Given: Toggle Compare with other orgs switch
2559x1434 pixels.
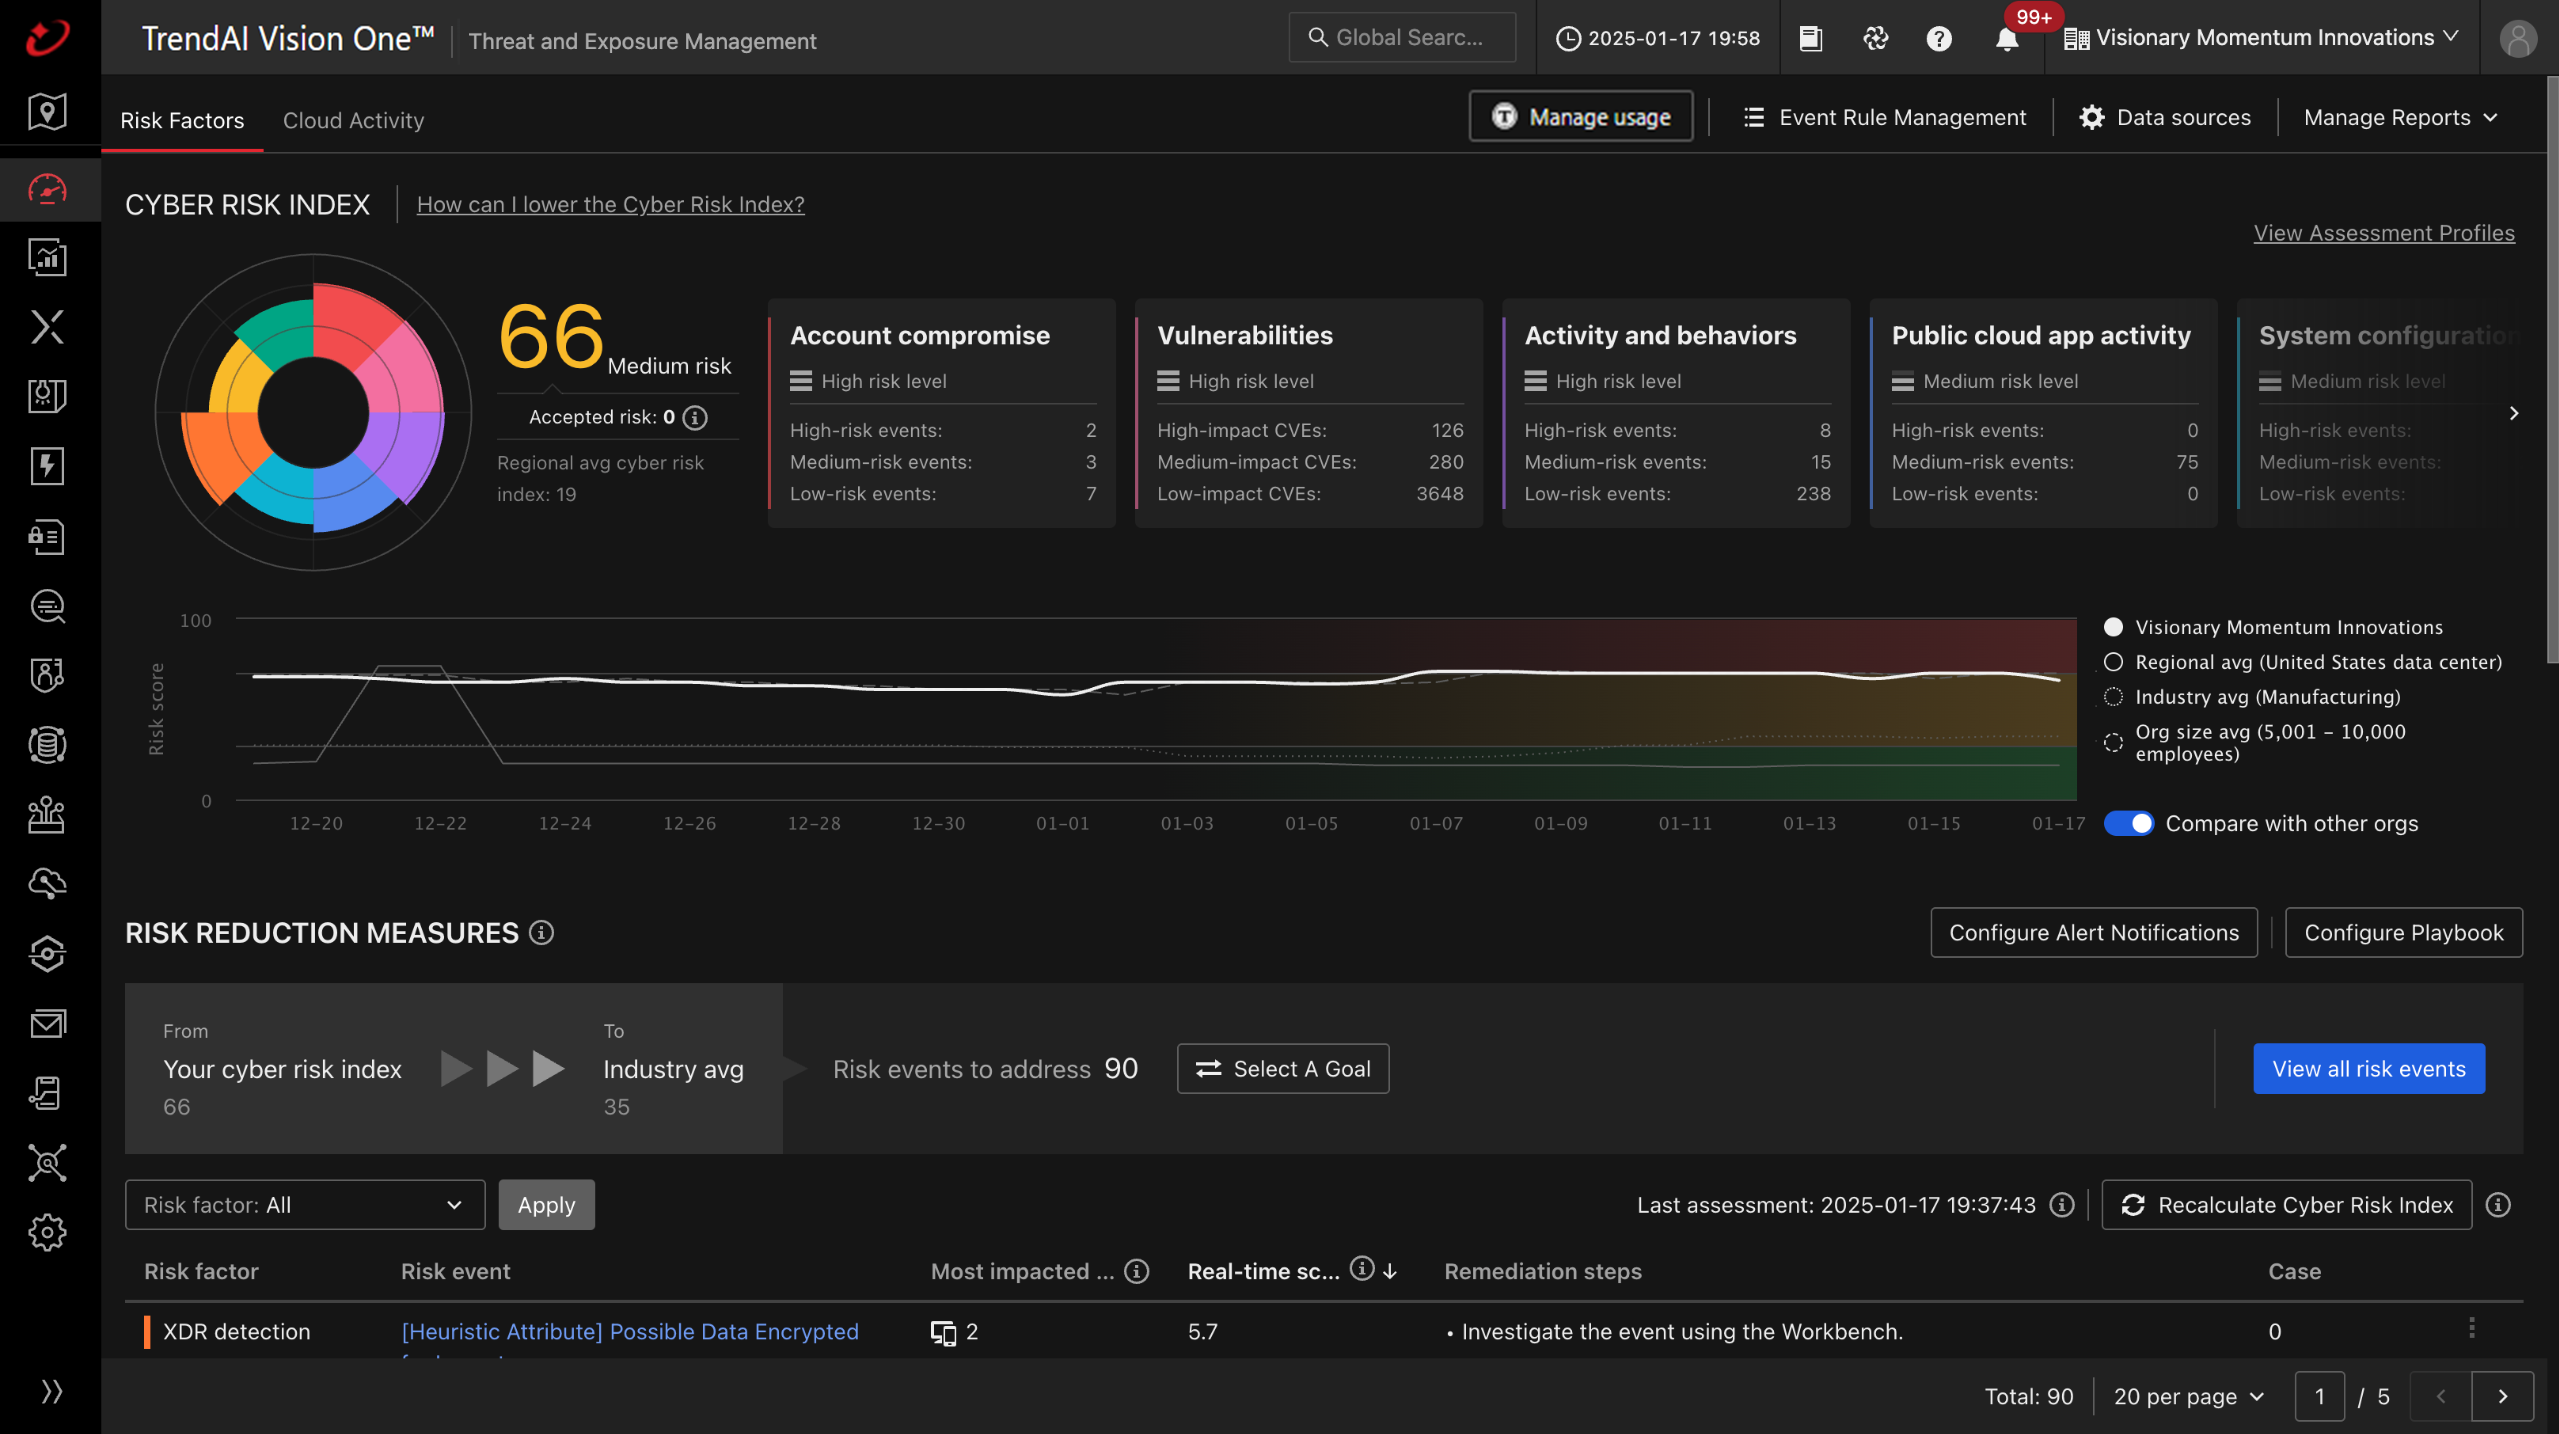Looking at the screenshot, I should point(2129,823).
